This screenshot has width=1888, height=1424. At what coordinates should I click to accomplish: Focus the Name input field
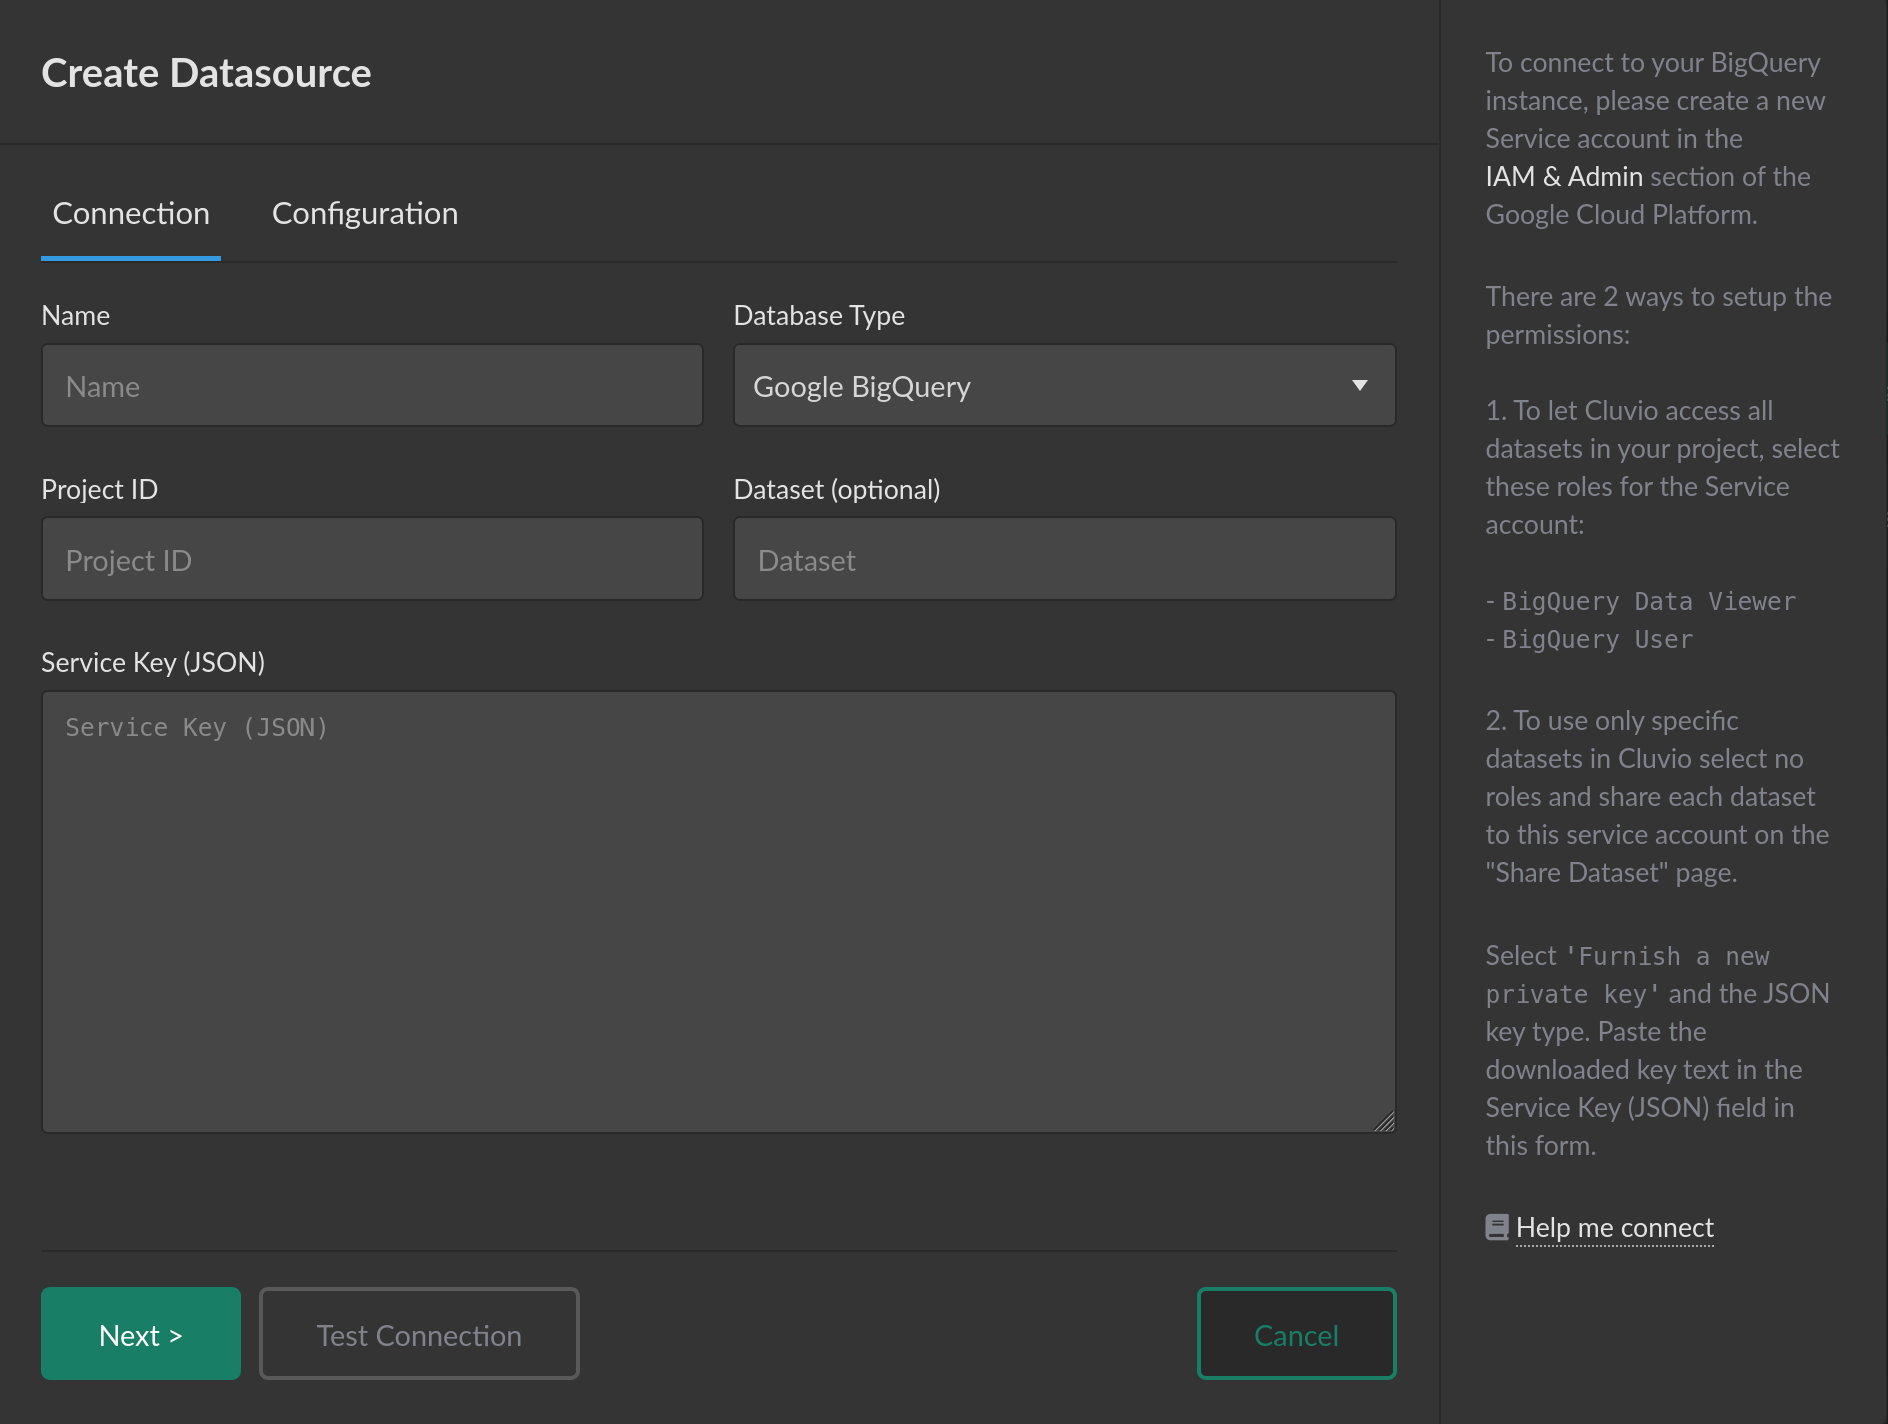(372, 386)
